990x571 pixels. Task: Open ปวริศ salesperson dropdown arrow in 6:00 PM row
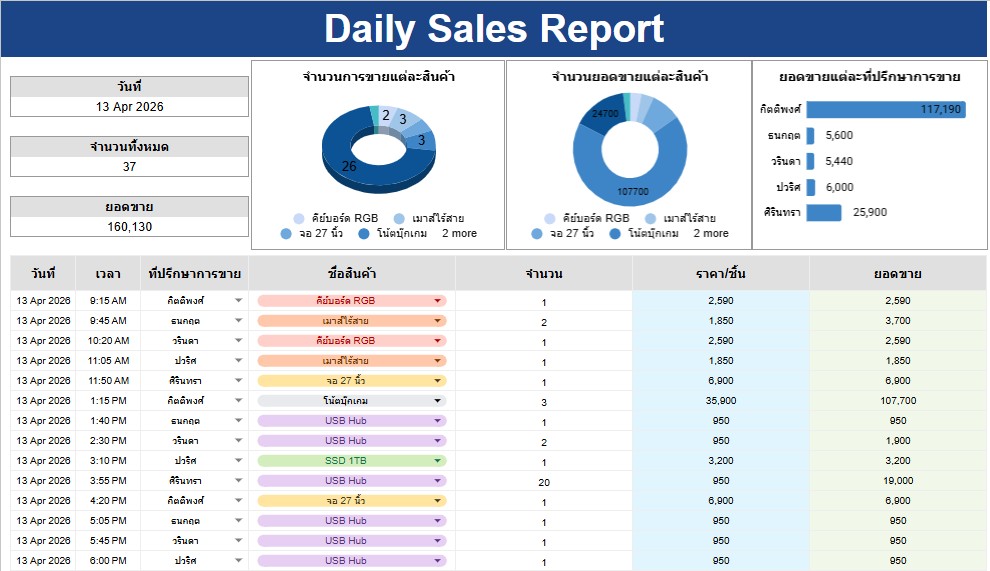point(238,561)
